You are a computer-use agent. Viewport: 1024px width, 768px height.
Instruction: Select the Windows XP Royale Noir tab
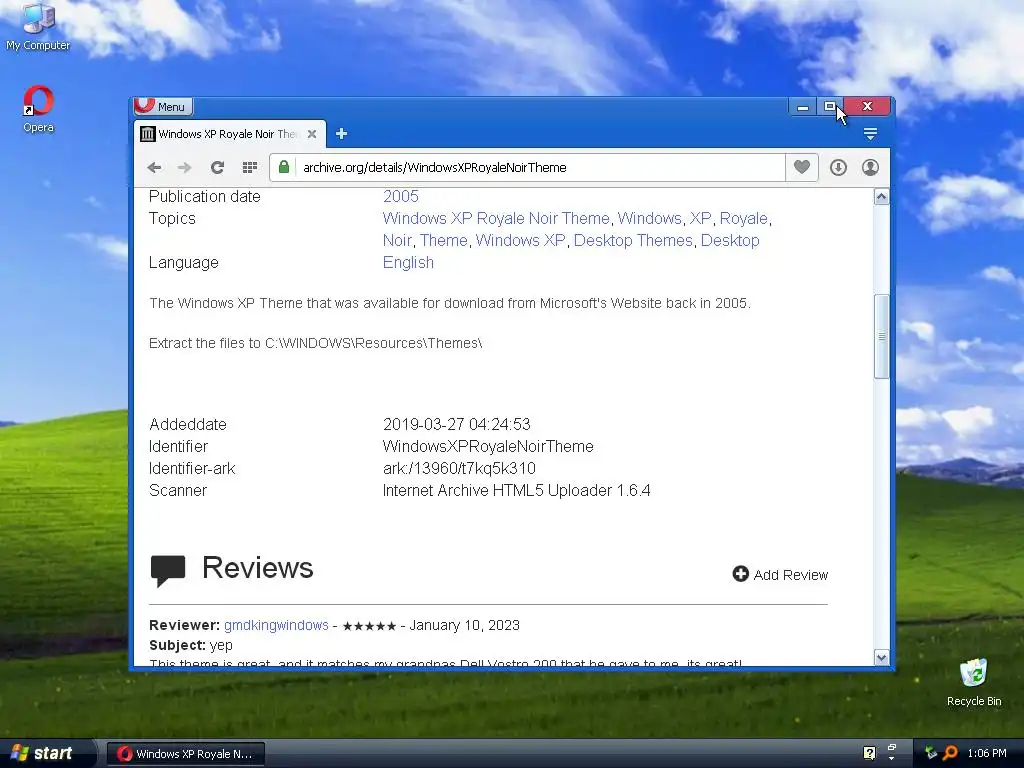230,134
